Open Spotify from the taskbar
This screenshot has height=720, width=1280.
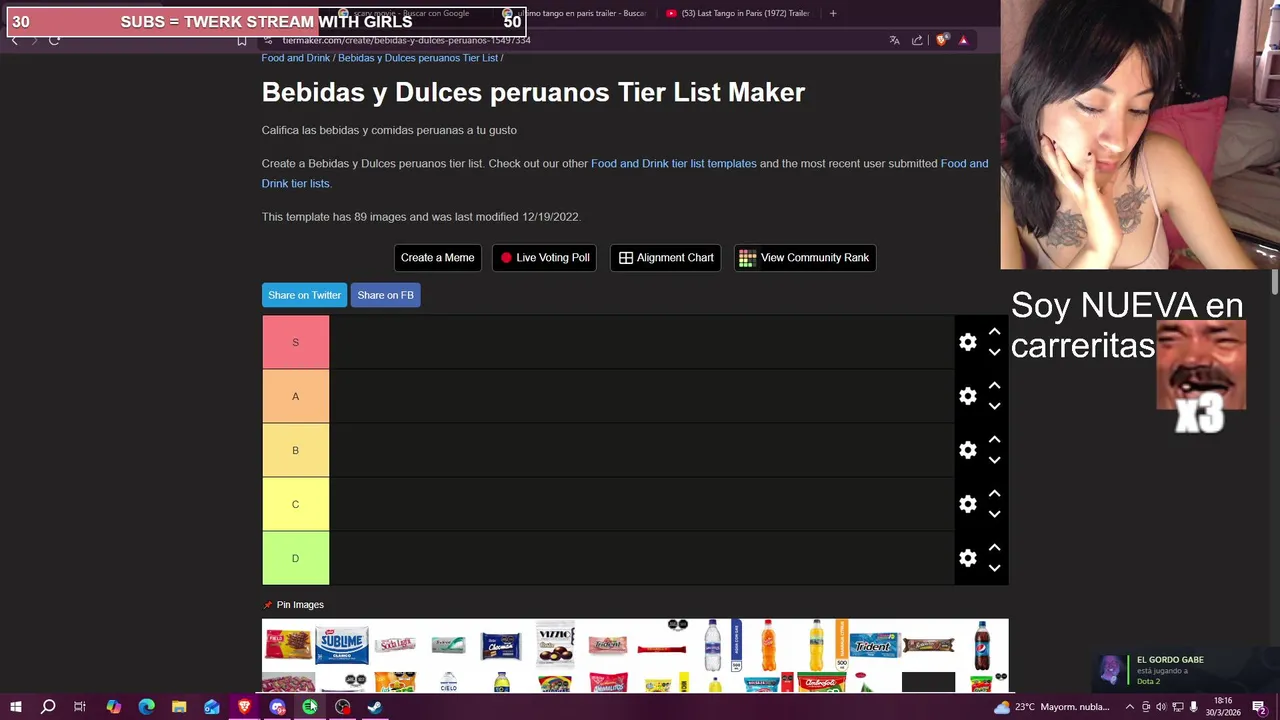coord(310,707)
